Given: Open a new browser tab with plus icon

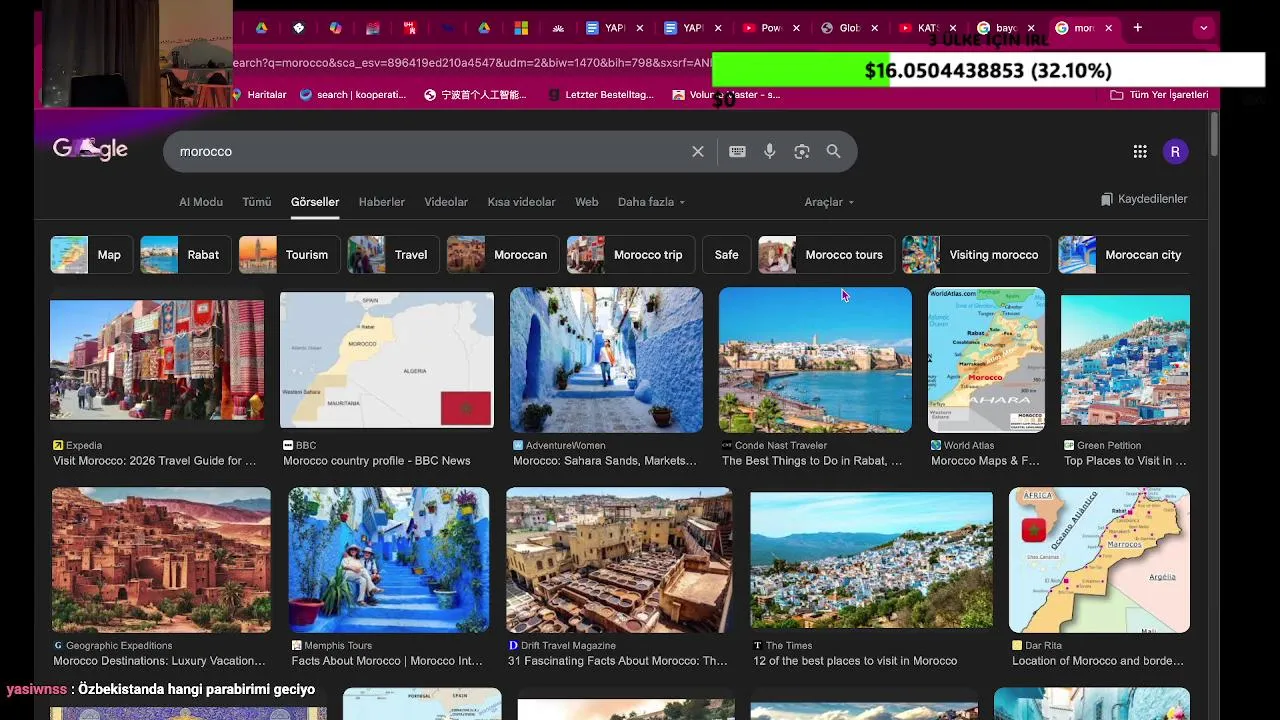Looking at the screenshot, I should click(x=1137, y=28).
